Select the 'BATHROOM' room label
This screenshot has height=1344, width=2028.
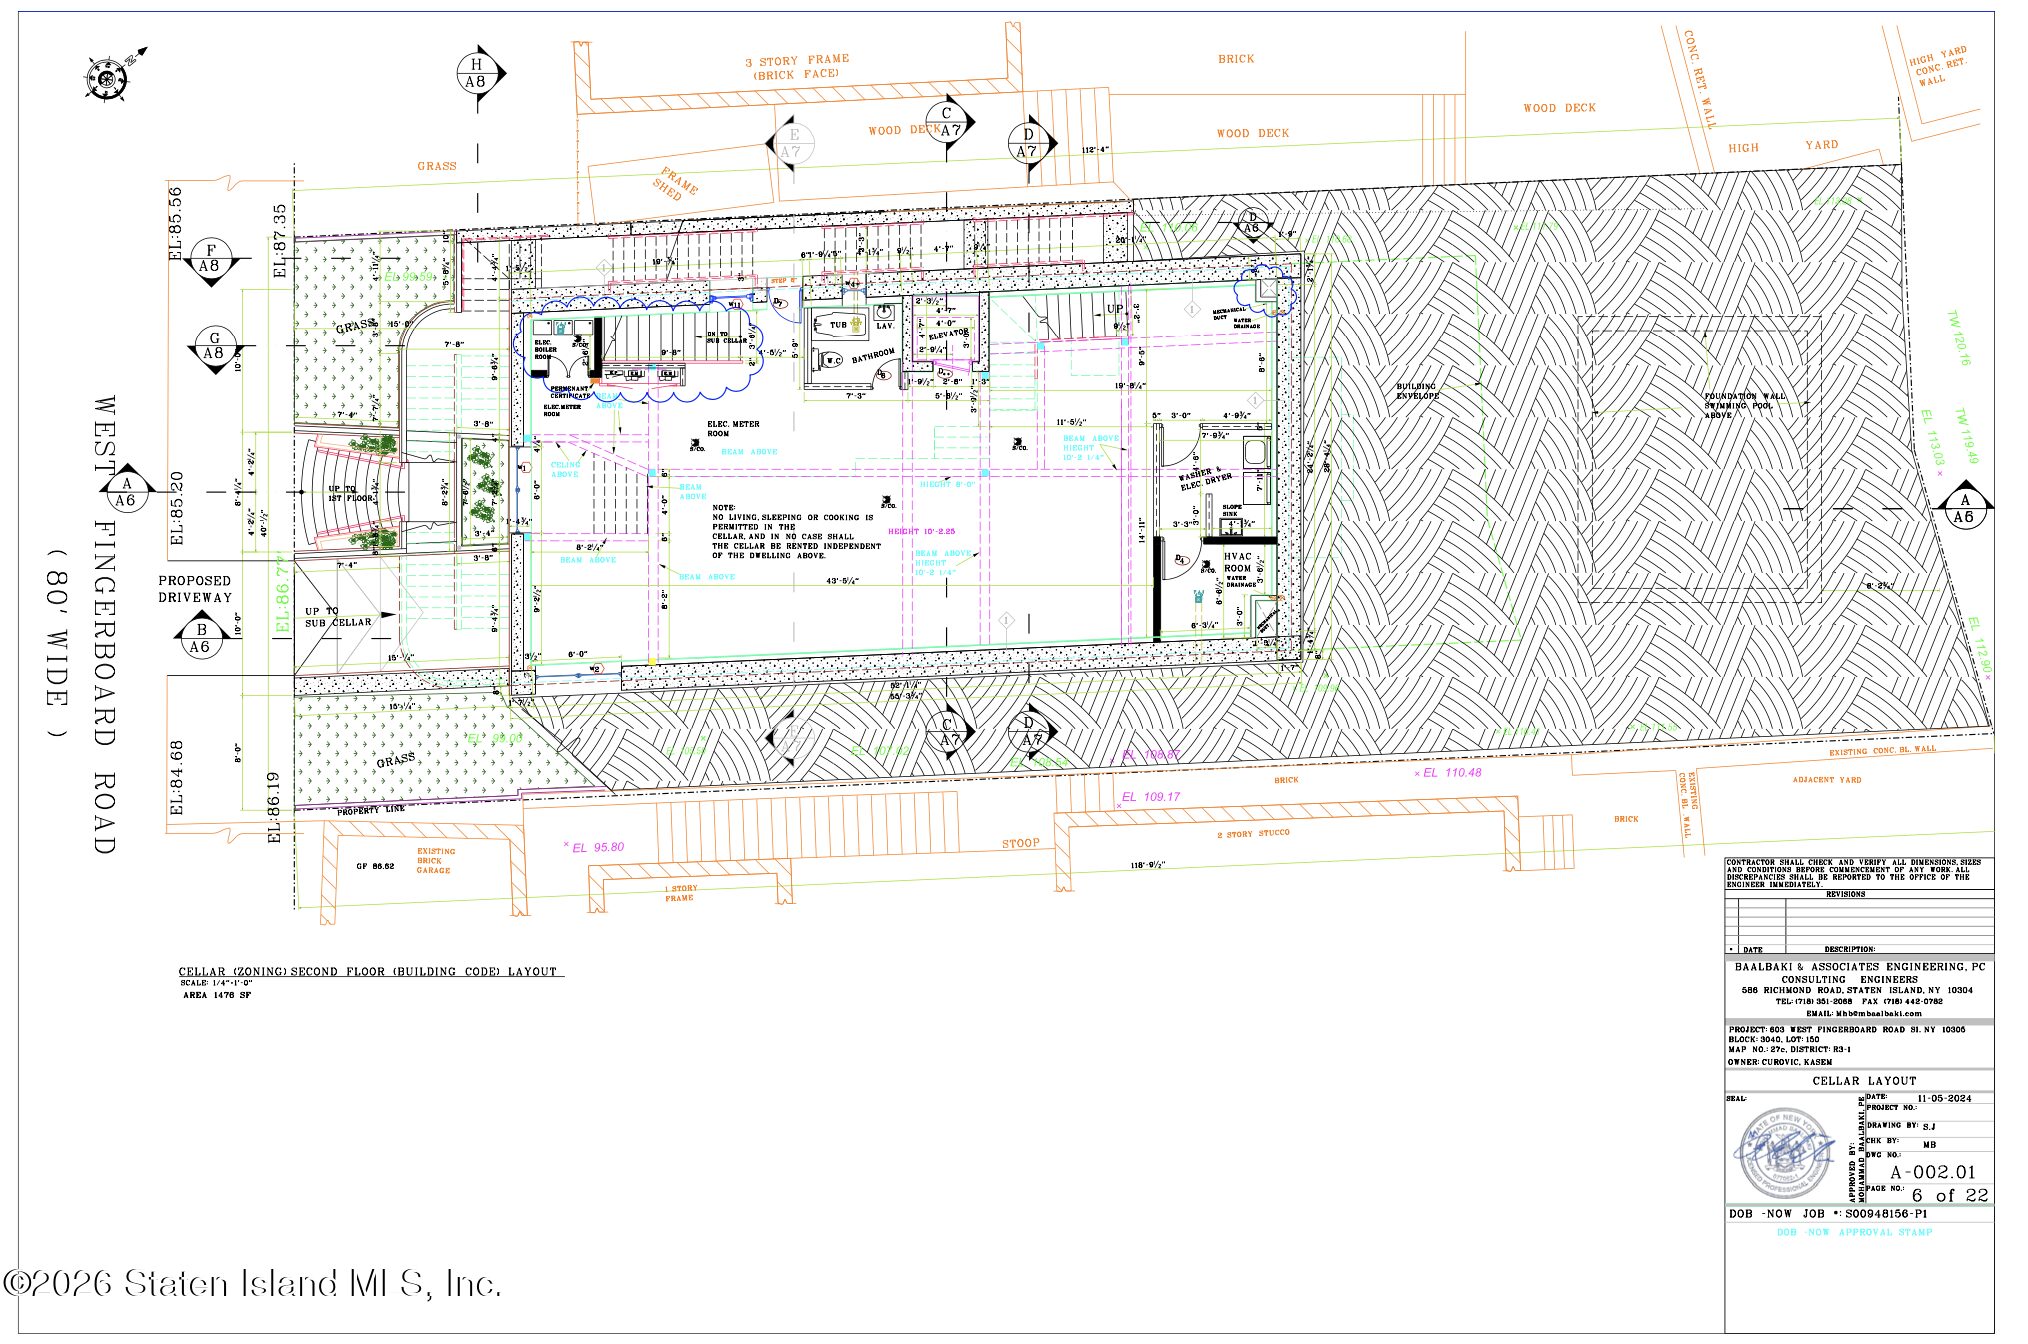click(873, 355)
